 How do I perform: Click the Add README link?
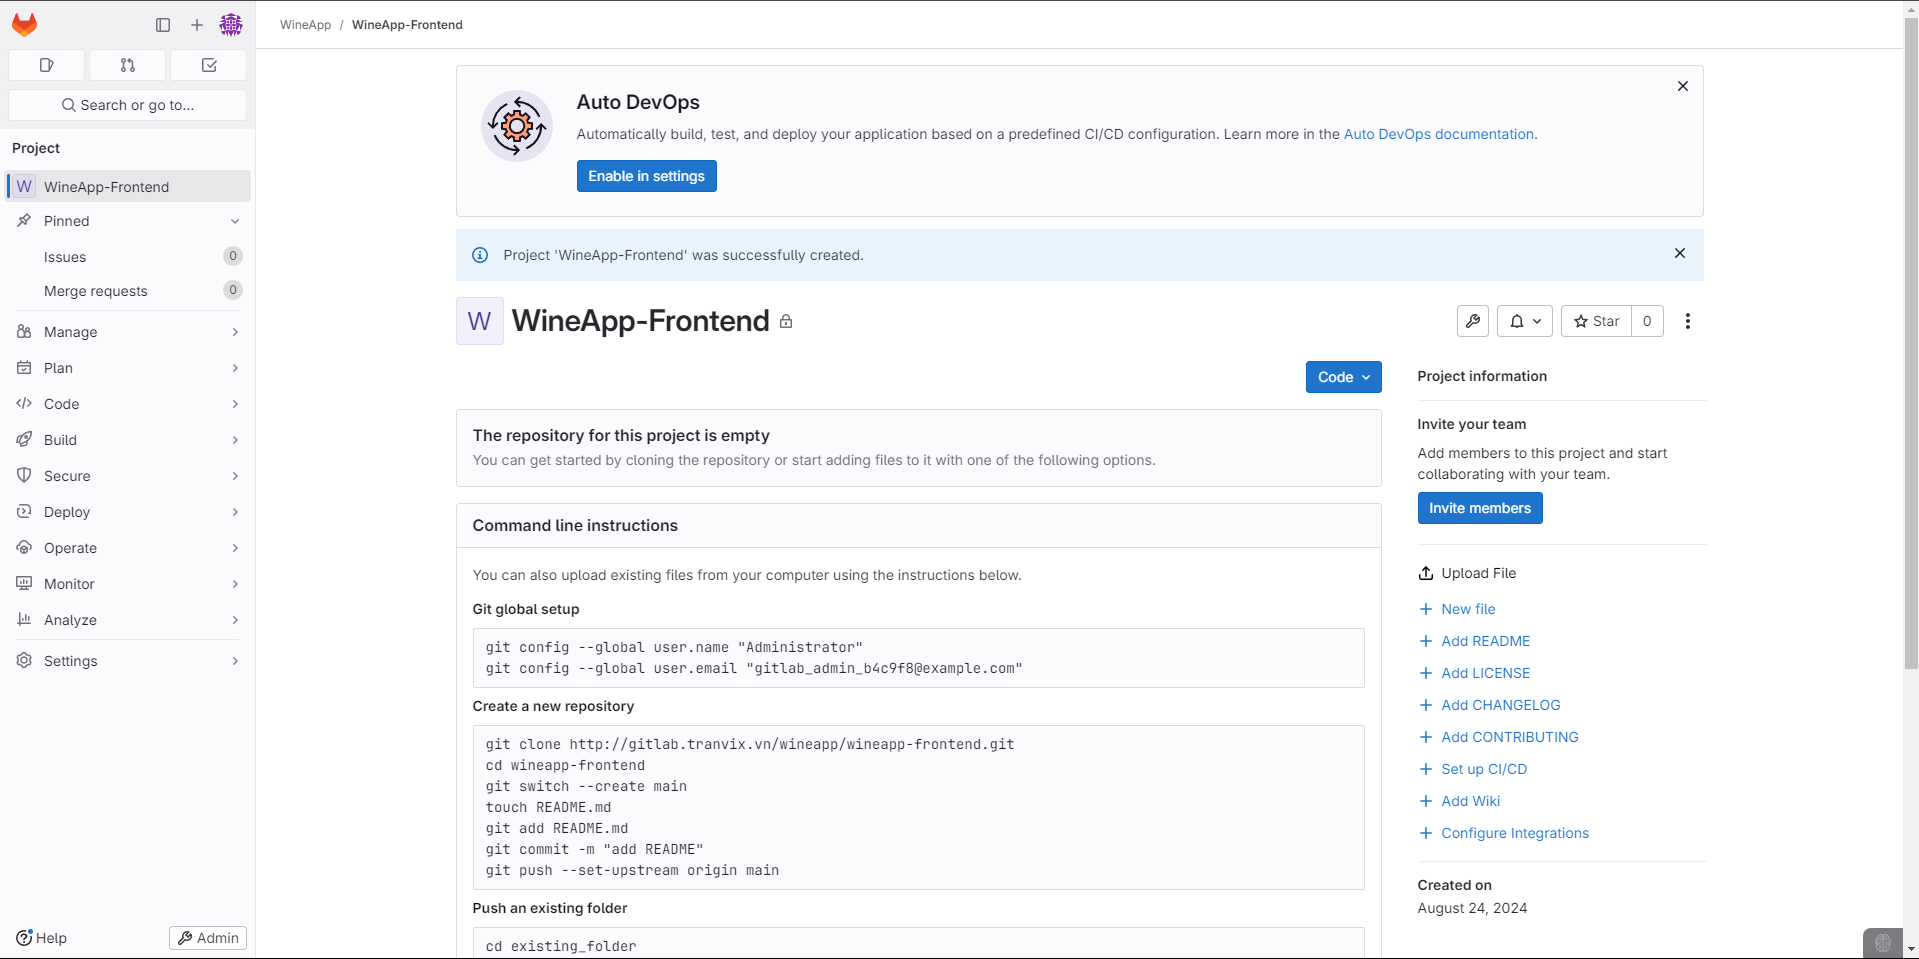click(1485, 641)
